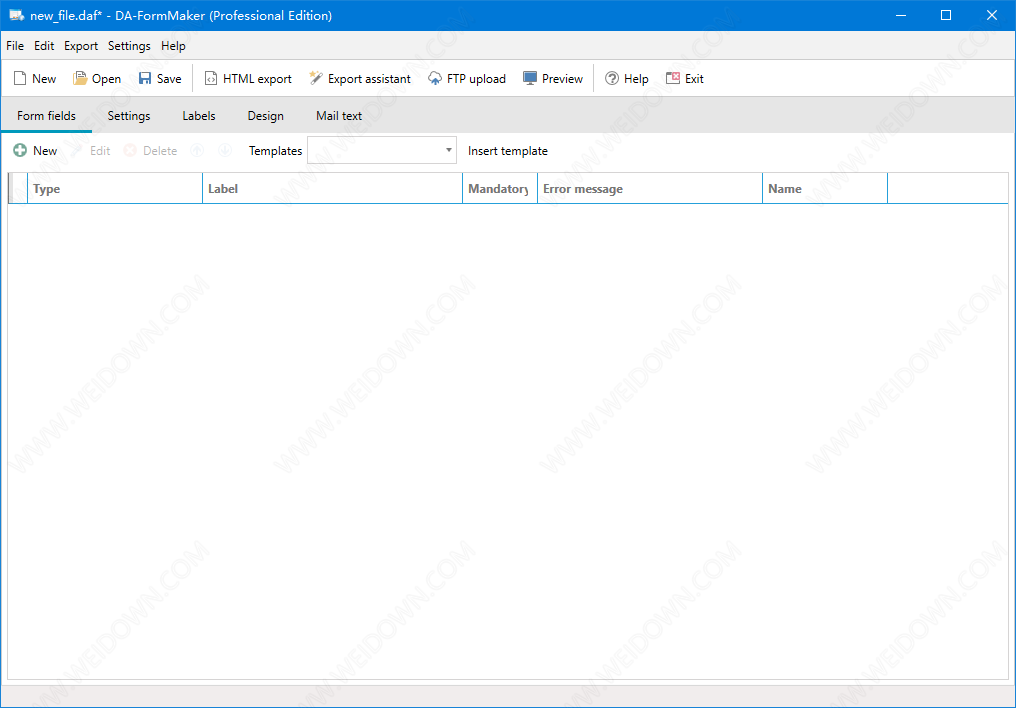1016x708 pixels.
Task: Click the Insert template button
Action: (x=507, y=151)
